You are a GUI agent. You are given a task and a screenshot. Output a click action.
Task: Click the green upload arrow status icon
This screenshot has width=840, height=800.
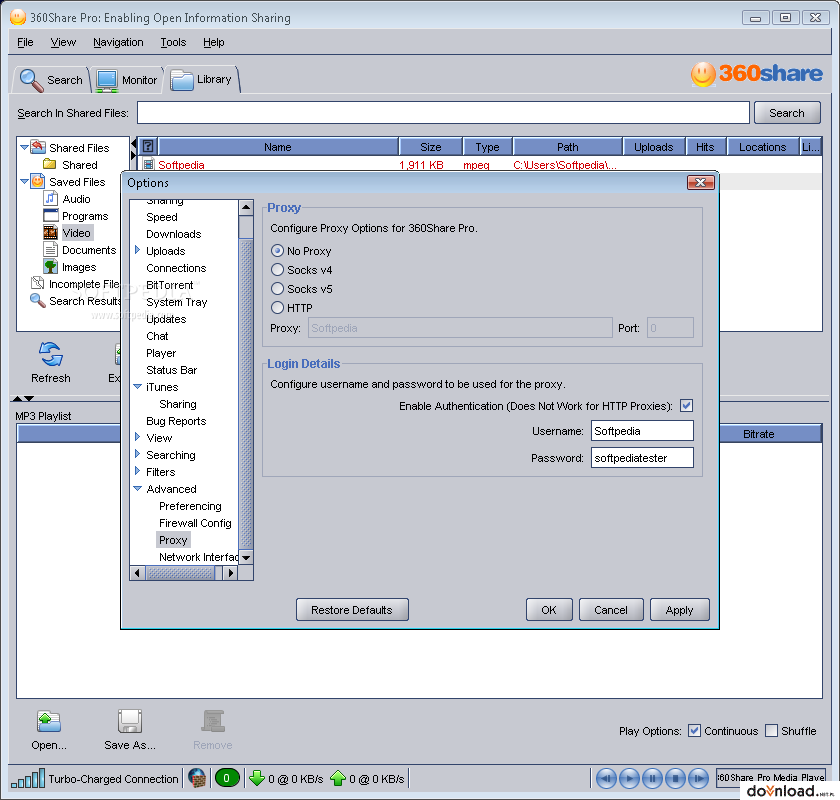[338, 778]
